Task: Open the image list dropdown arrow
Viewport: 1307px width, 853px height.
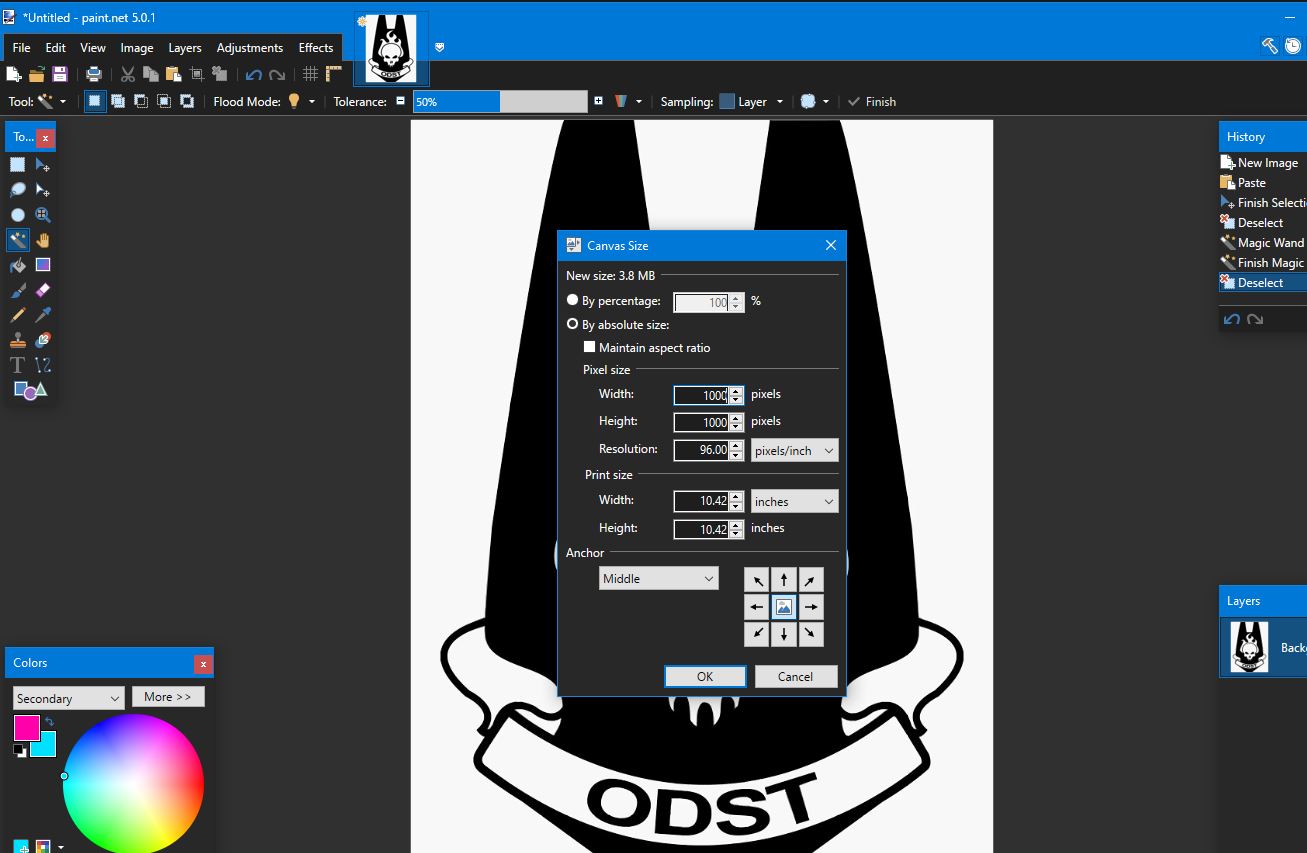Action: tap(439, 47)
